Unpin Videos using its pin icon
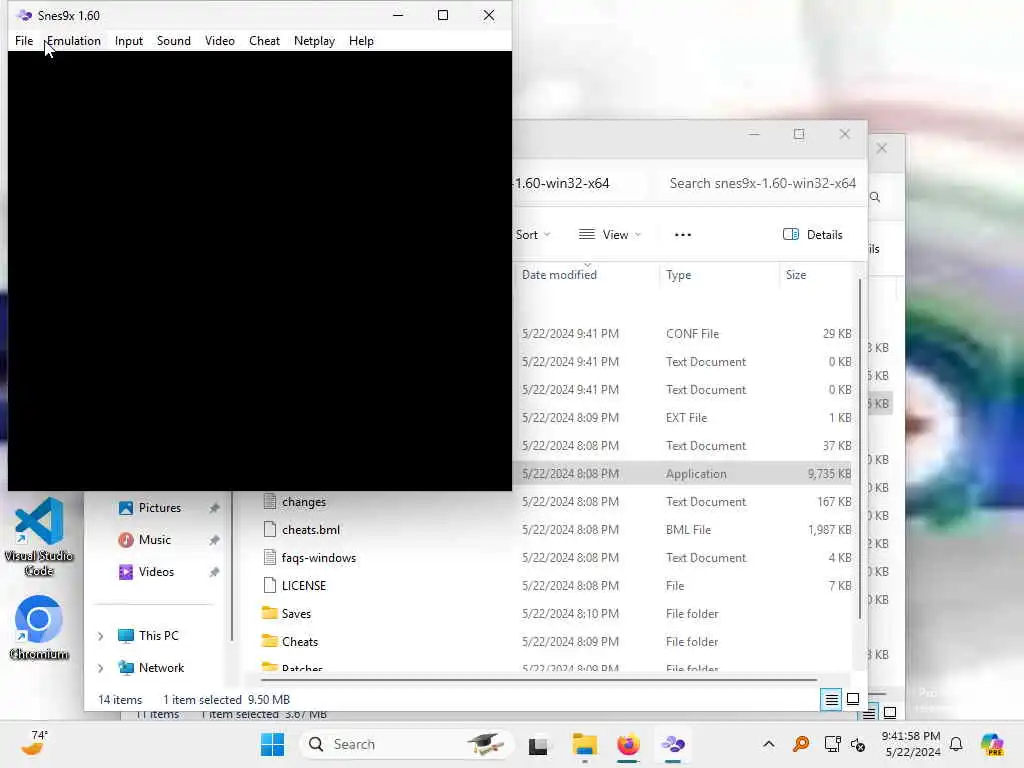Image resolution: width=1024 pixels, height=768 pixels. click(x=214, y=571)
